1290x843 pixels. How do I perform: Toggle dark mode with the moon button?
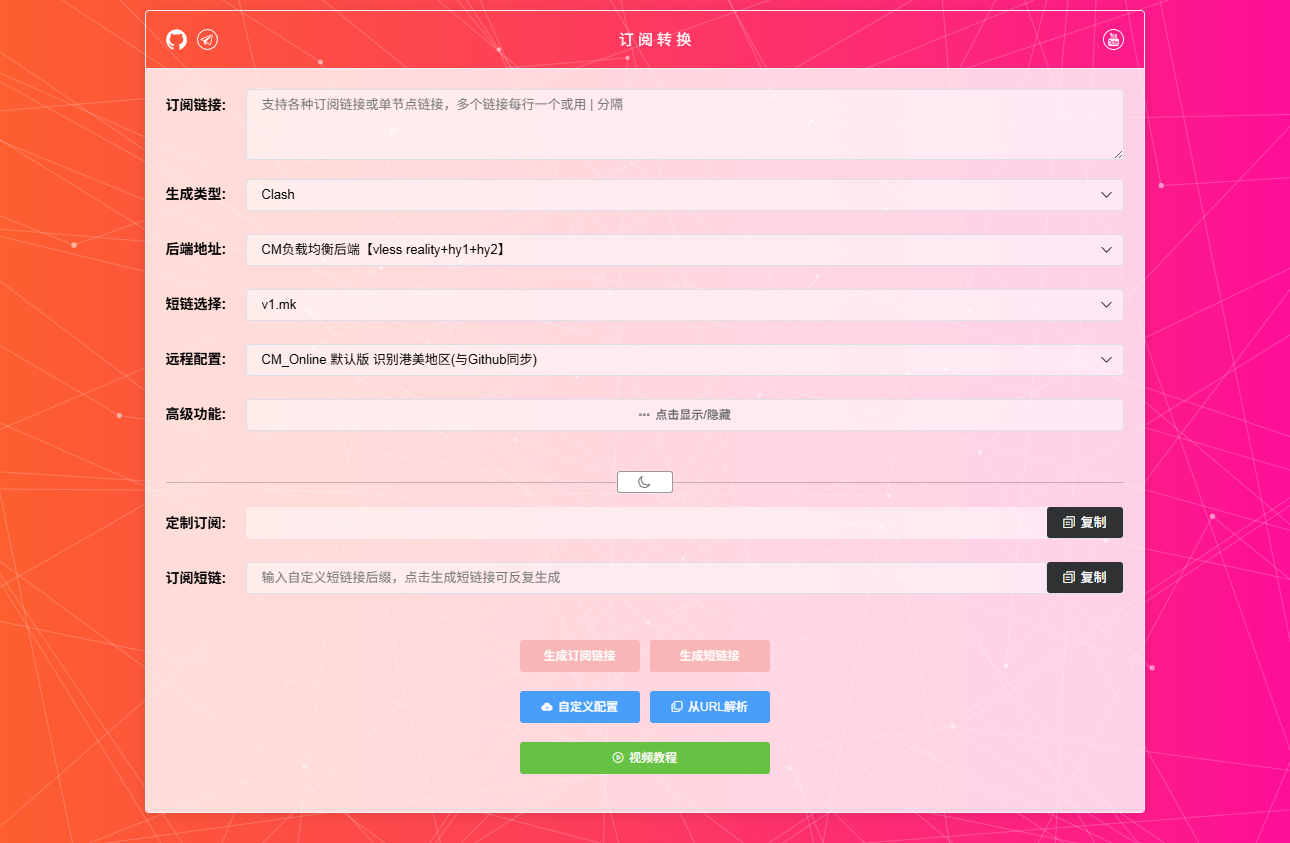pyautogui.click(x=644, y=481)
